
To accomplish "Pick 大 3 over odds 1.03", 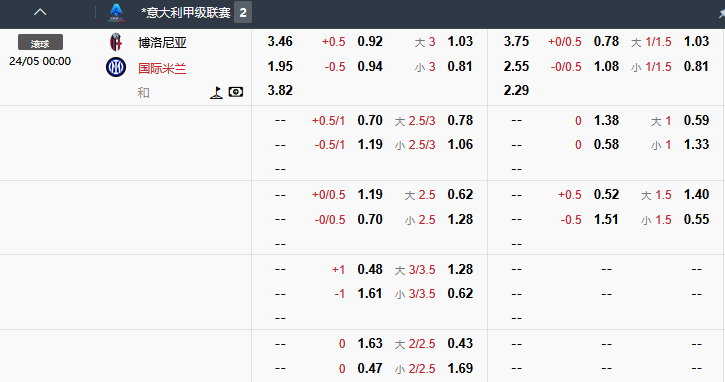I will click(x=460, y=42).
